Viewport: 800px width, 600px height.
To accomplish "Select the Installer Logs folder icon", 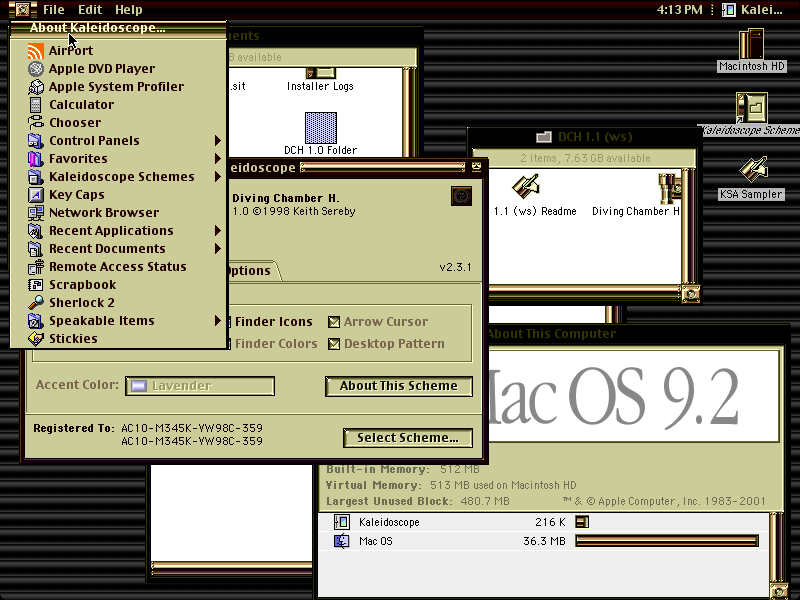I will point(320,73).
